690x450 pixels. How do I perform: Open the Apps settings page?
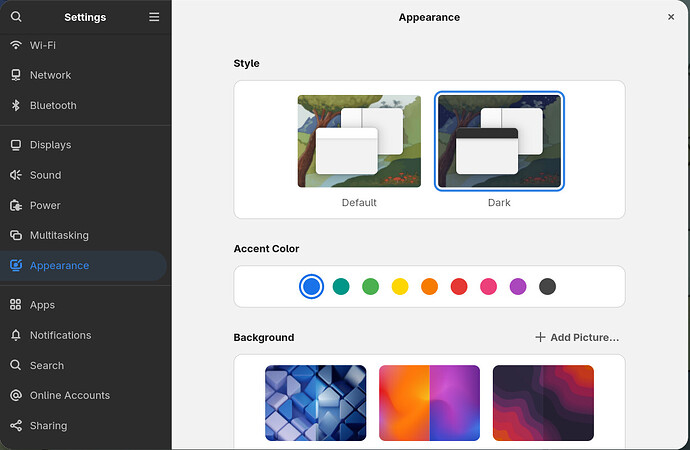coord(42,305)
